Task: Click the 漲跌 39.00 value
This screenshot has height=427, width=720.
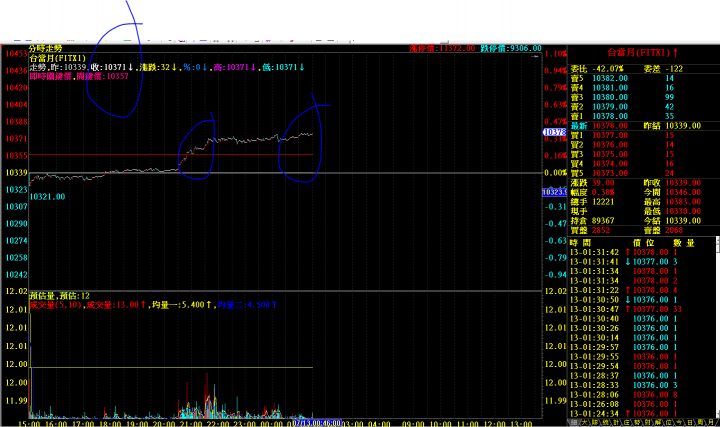Action: (603, 183)
